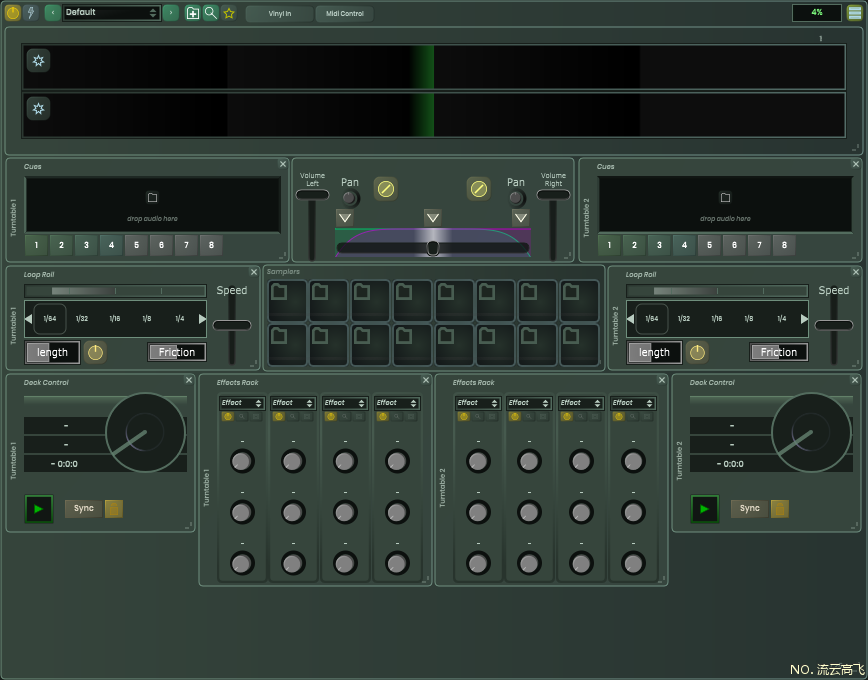868x680 pixels.
Task: Select cue 6 on Turntable 2
Action: [x=734, y=245]
